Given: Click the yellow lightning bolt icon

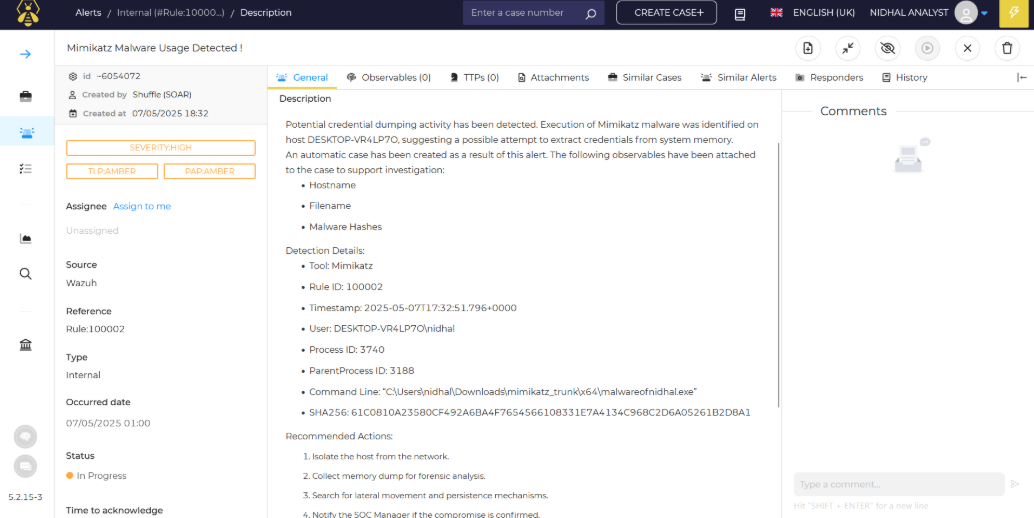Looking at the screenshot, I should (x=1016, y=13).
